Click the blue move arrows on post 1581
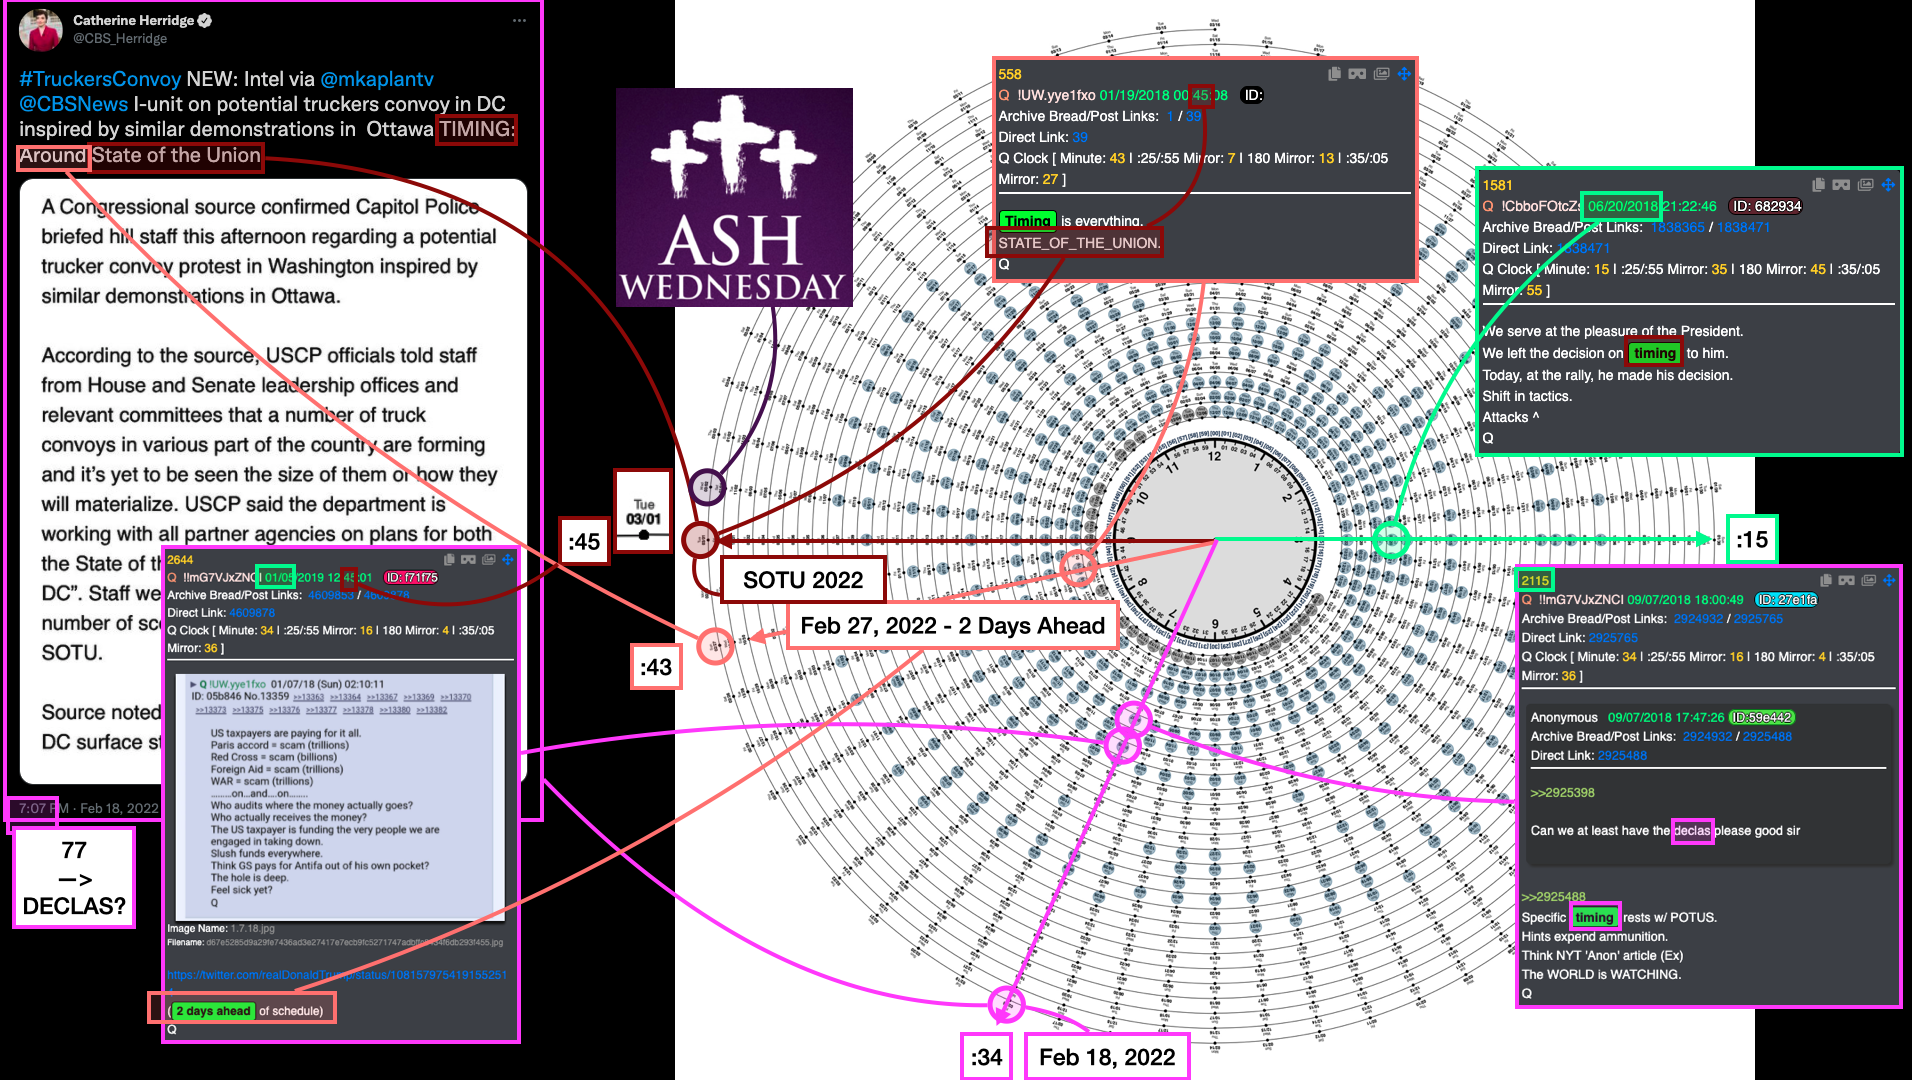Viewport: 1912px width, 1080px height. click(1888, 185)
